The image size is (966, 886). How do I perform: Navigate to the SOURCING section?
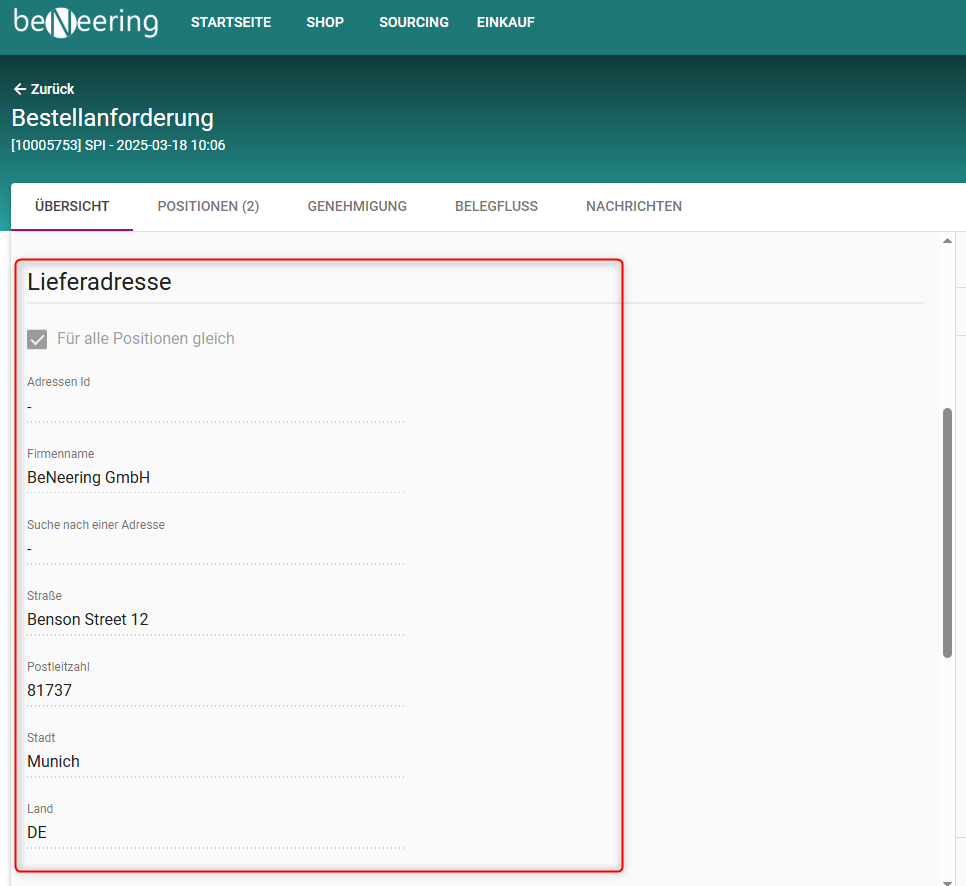414,22
